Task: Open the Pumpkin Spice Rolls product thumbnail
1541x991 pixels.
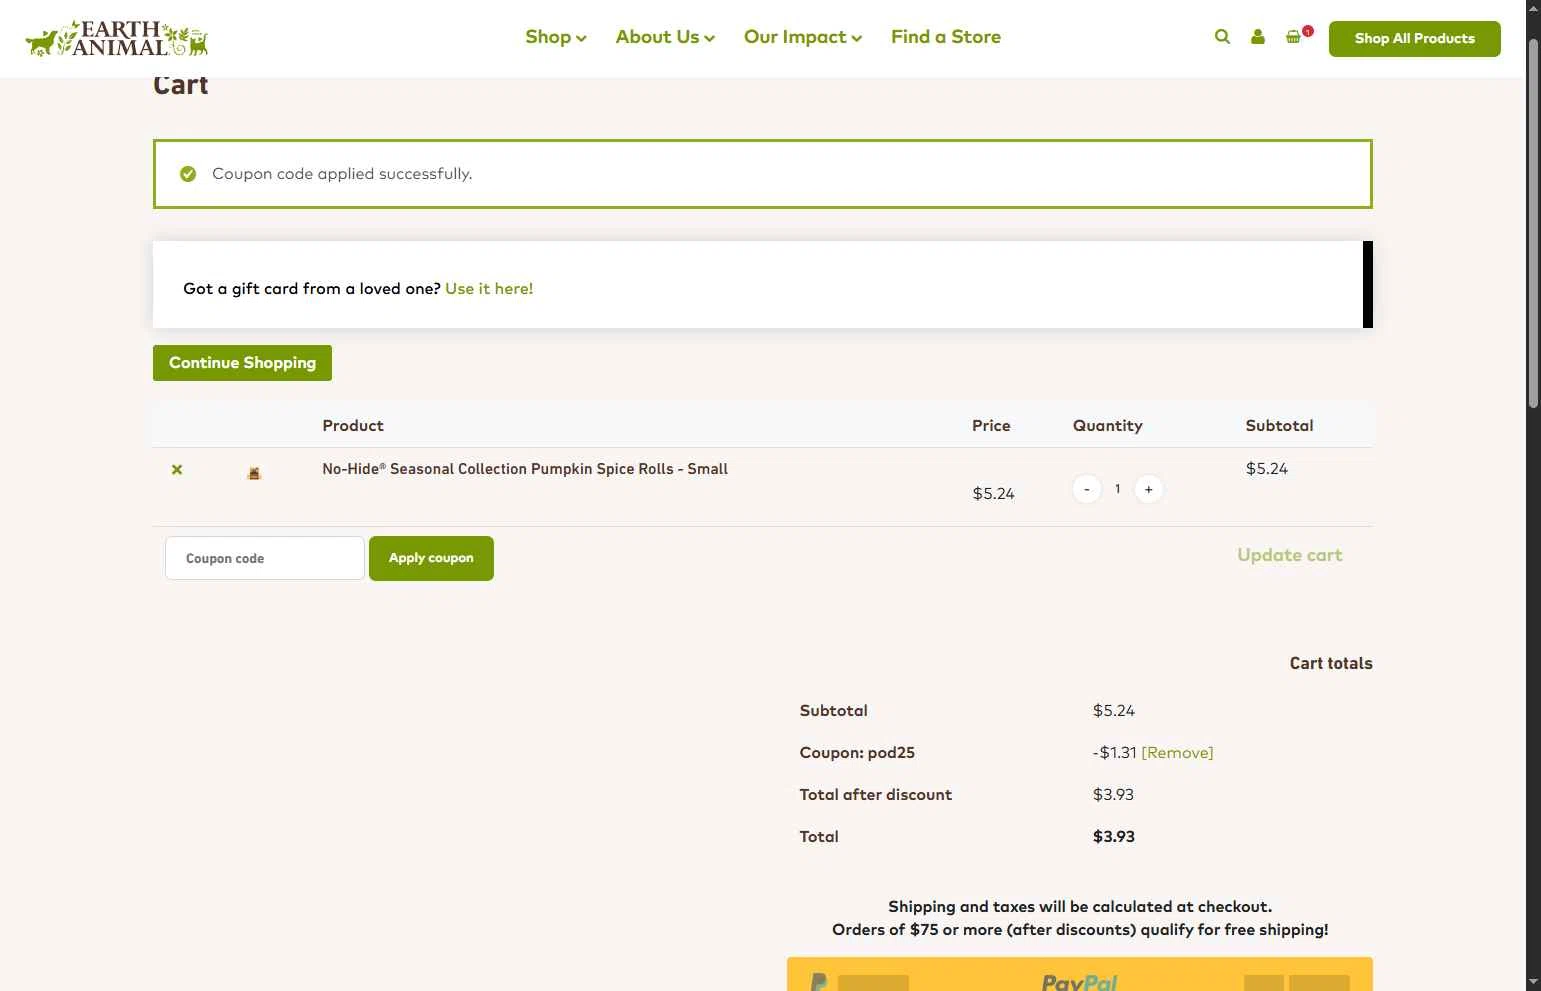Action: tap(254, 473)
